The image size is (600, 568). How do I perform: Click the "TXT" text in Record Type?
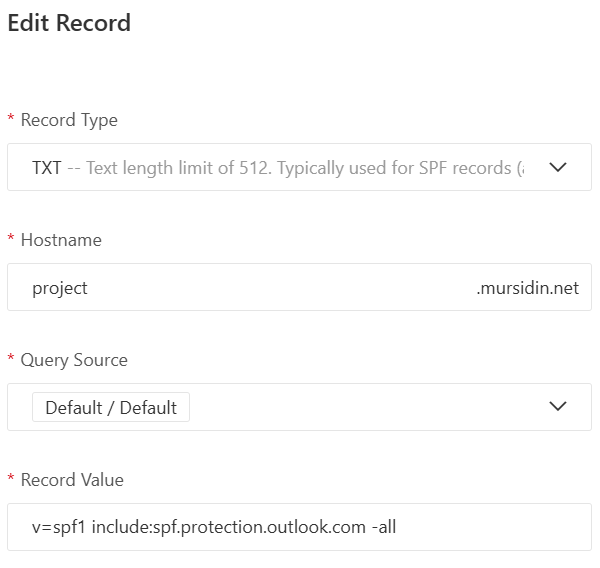pyautogui.click(x=47, y=168)
